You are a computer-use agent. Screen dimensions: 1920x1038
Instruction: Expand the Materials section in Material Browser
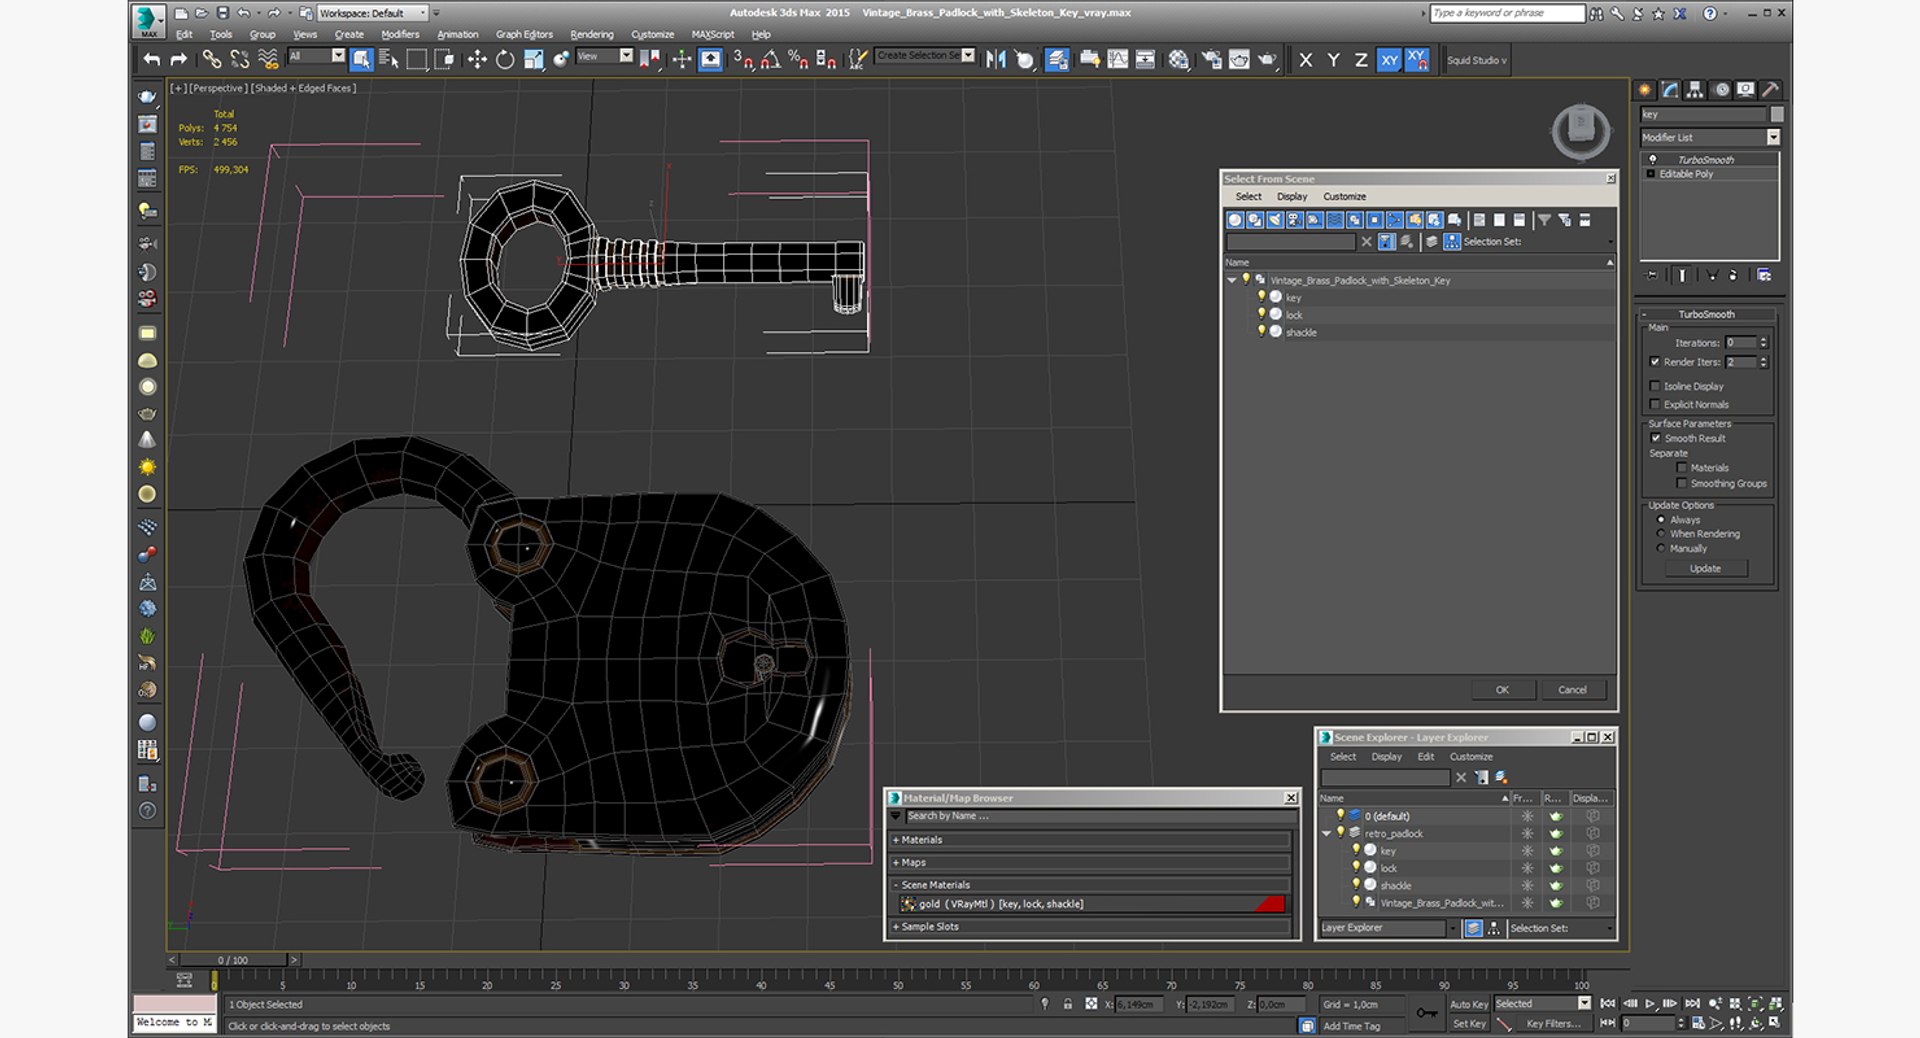[921, 840]
